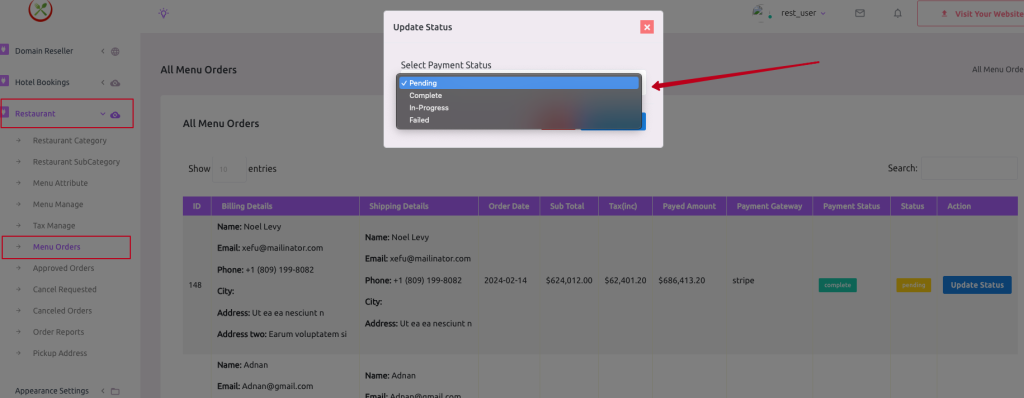Sort by Payment Gateway column header
The height and width of the screenshot is (398, 1024).
[769, 206]
